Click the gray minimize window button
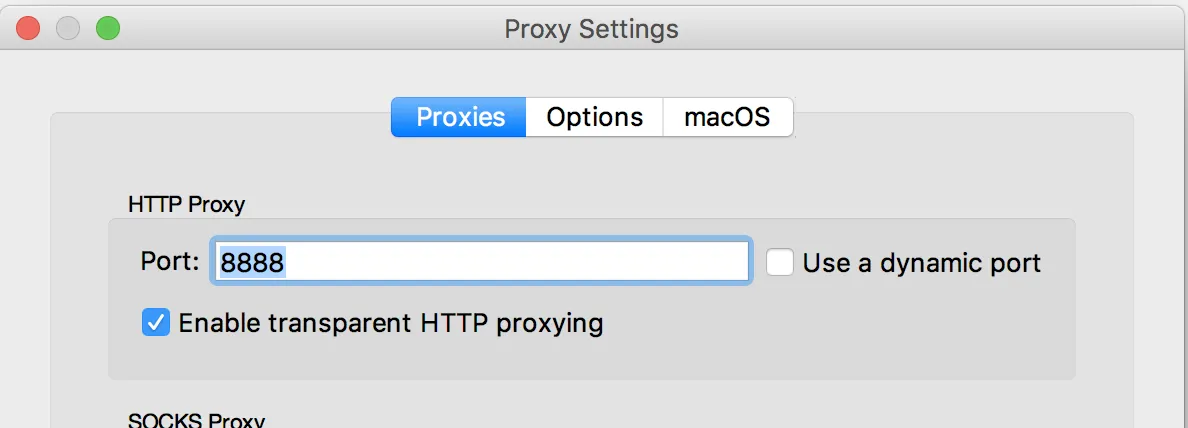This screenshot has height=428, width=1188. coord(68,28)
